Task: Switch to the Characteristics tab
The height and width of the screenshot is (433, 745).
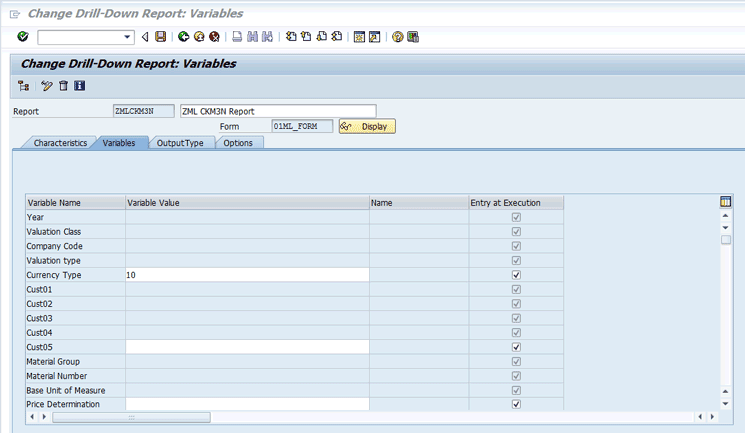Action: pos(60,143)
